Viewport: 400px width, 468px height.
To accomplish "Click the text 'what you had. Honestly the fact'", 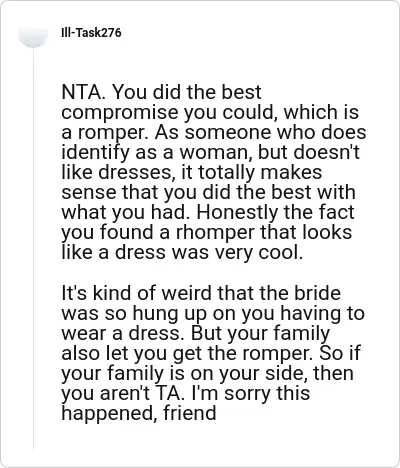I will (208, 212).
